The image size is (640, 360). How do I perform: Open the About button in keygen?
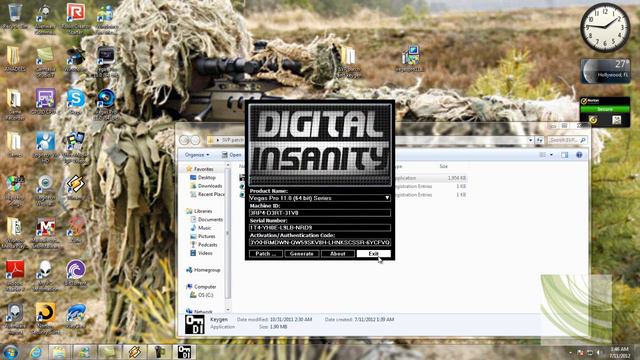(337, 254)
